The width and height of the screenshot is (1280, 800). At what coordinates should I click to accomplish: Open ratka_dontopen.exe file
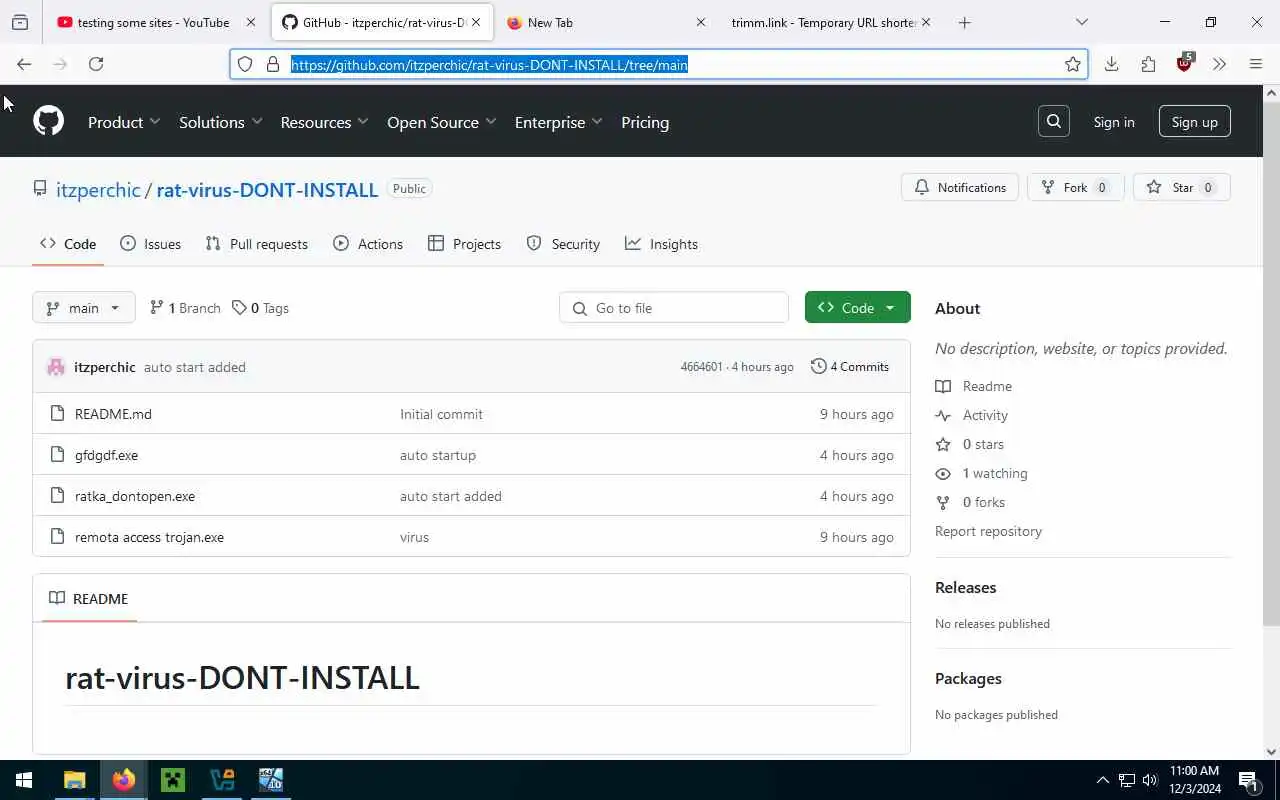[x=135, y=496]
